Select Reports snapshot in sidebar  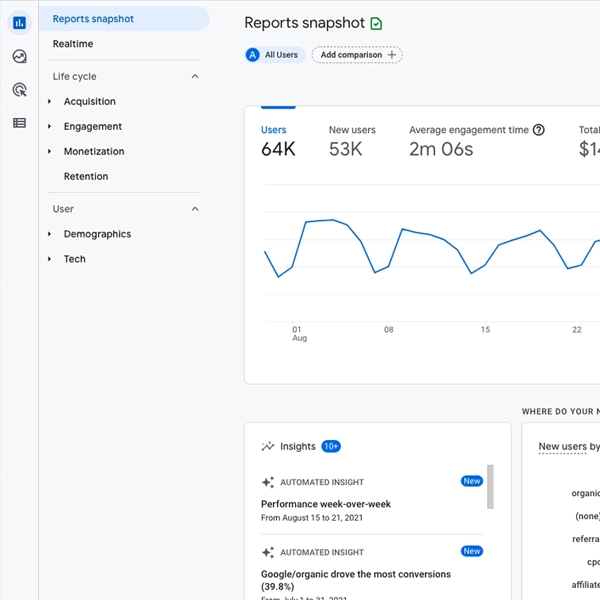point(93,19)
